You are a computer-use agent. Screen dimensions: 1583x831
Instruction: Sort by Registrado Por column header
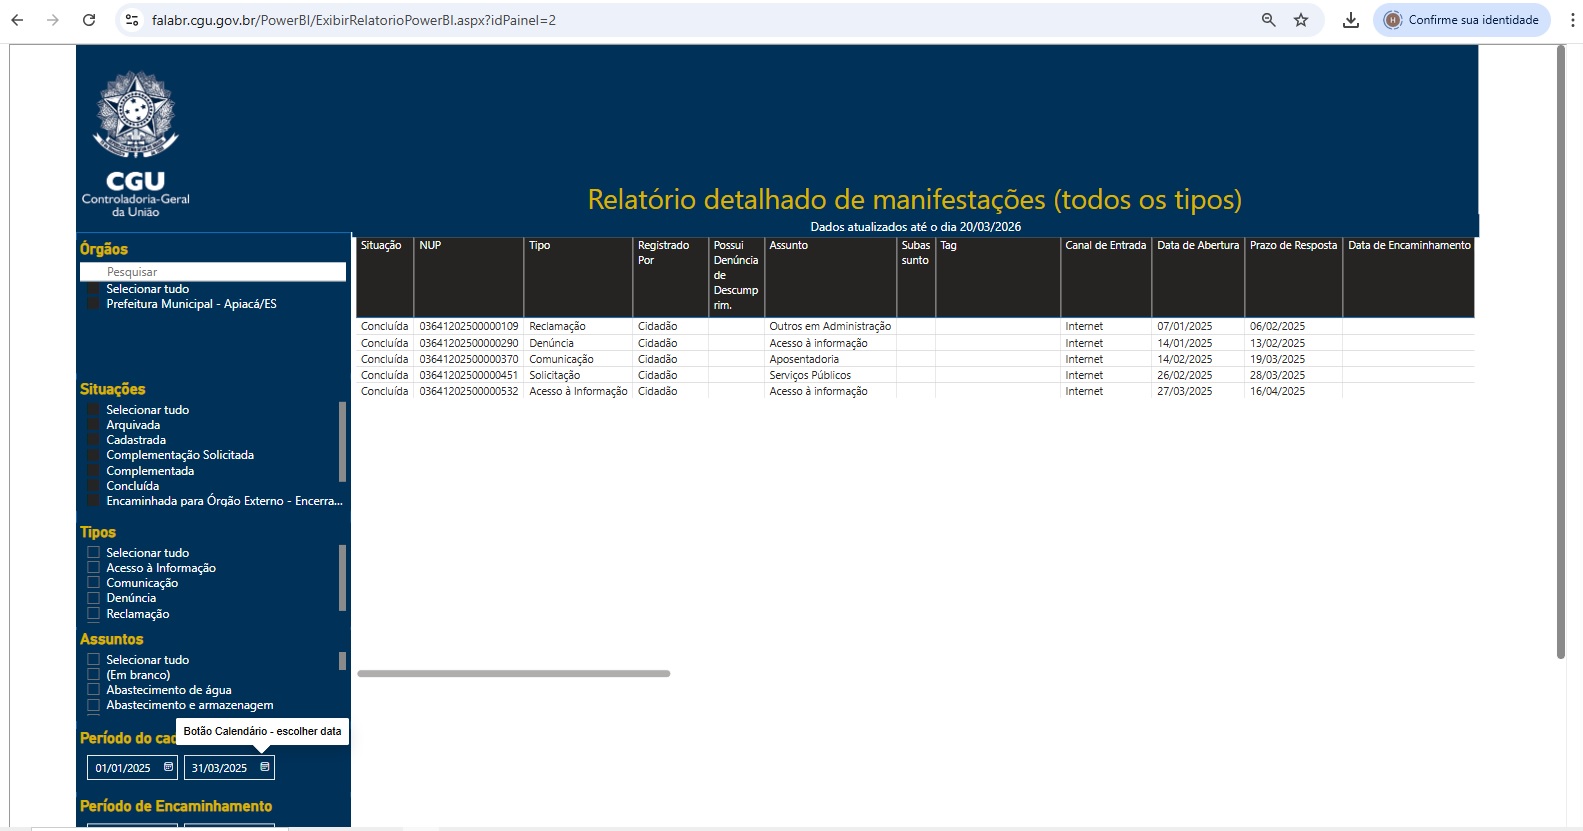(670, 277)
